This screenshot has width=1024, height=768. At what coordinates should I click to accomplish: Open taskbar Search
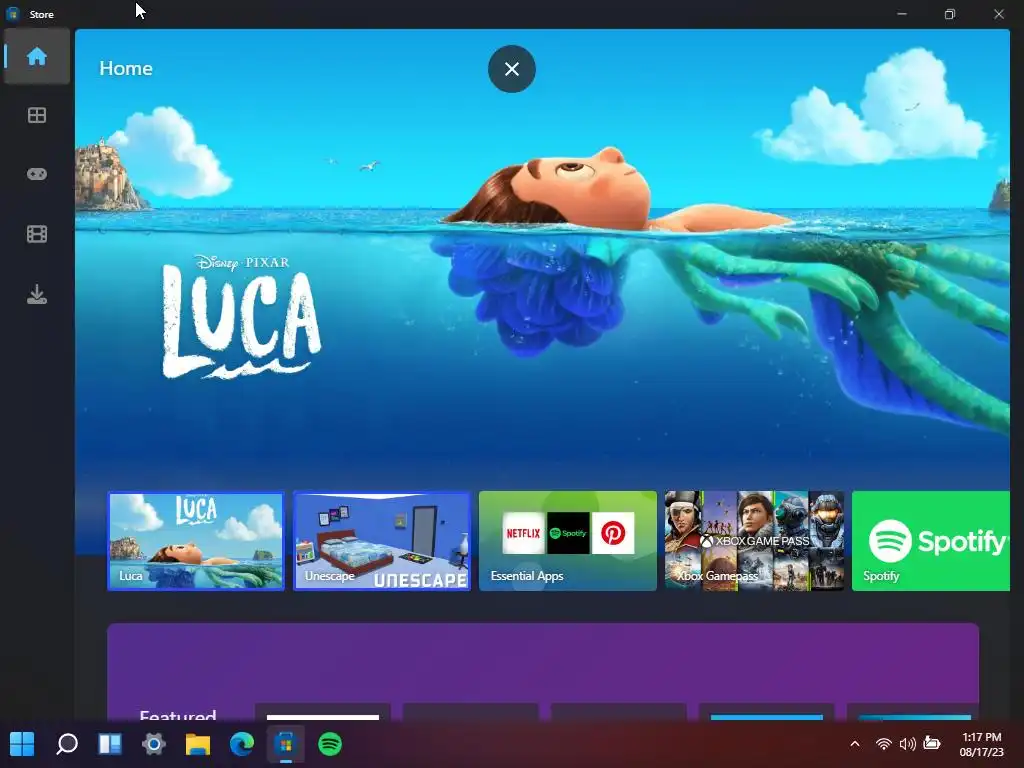[67, 744]
